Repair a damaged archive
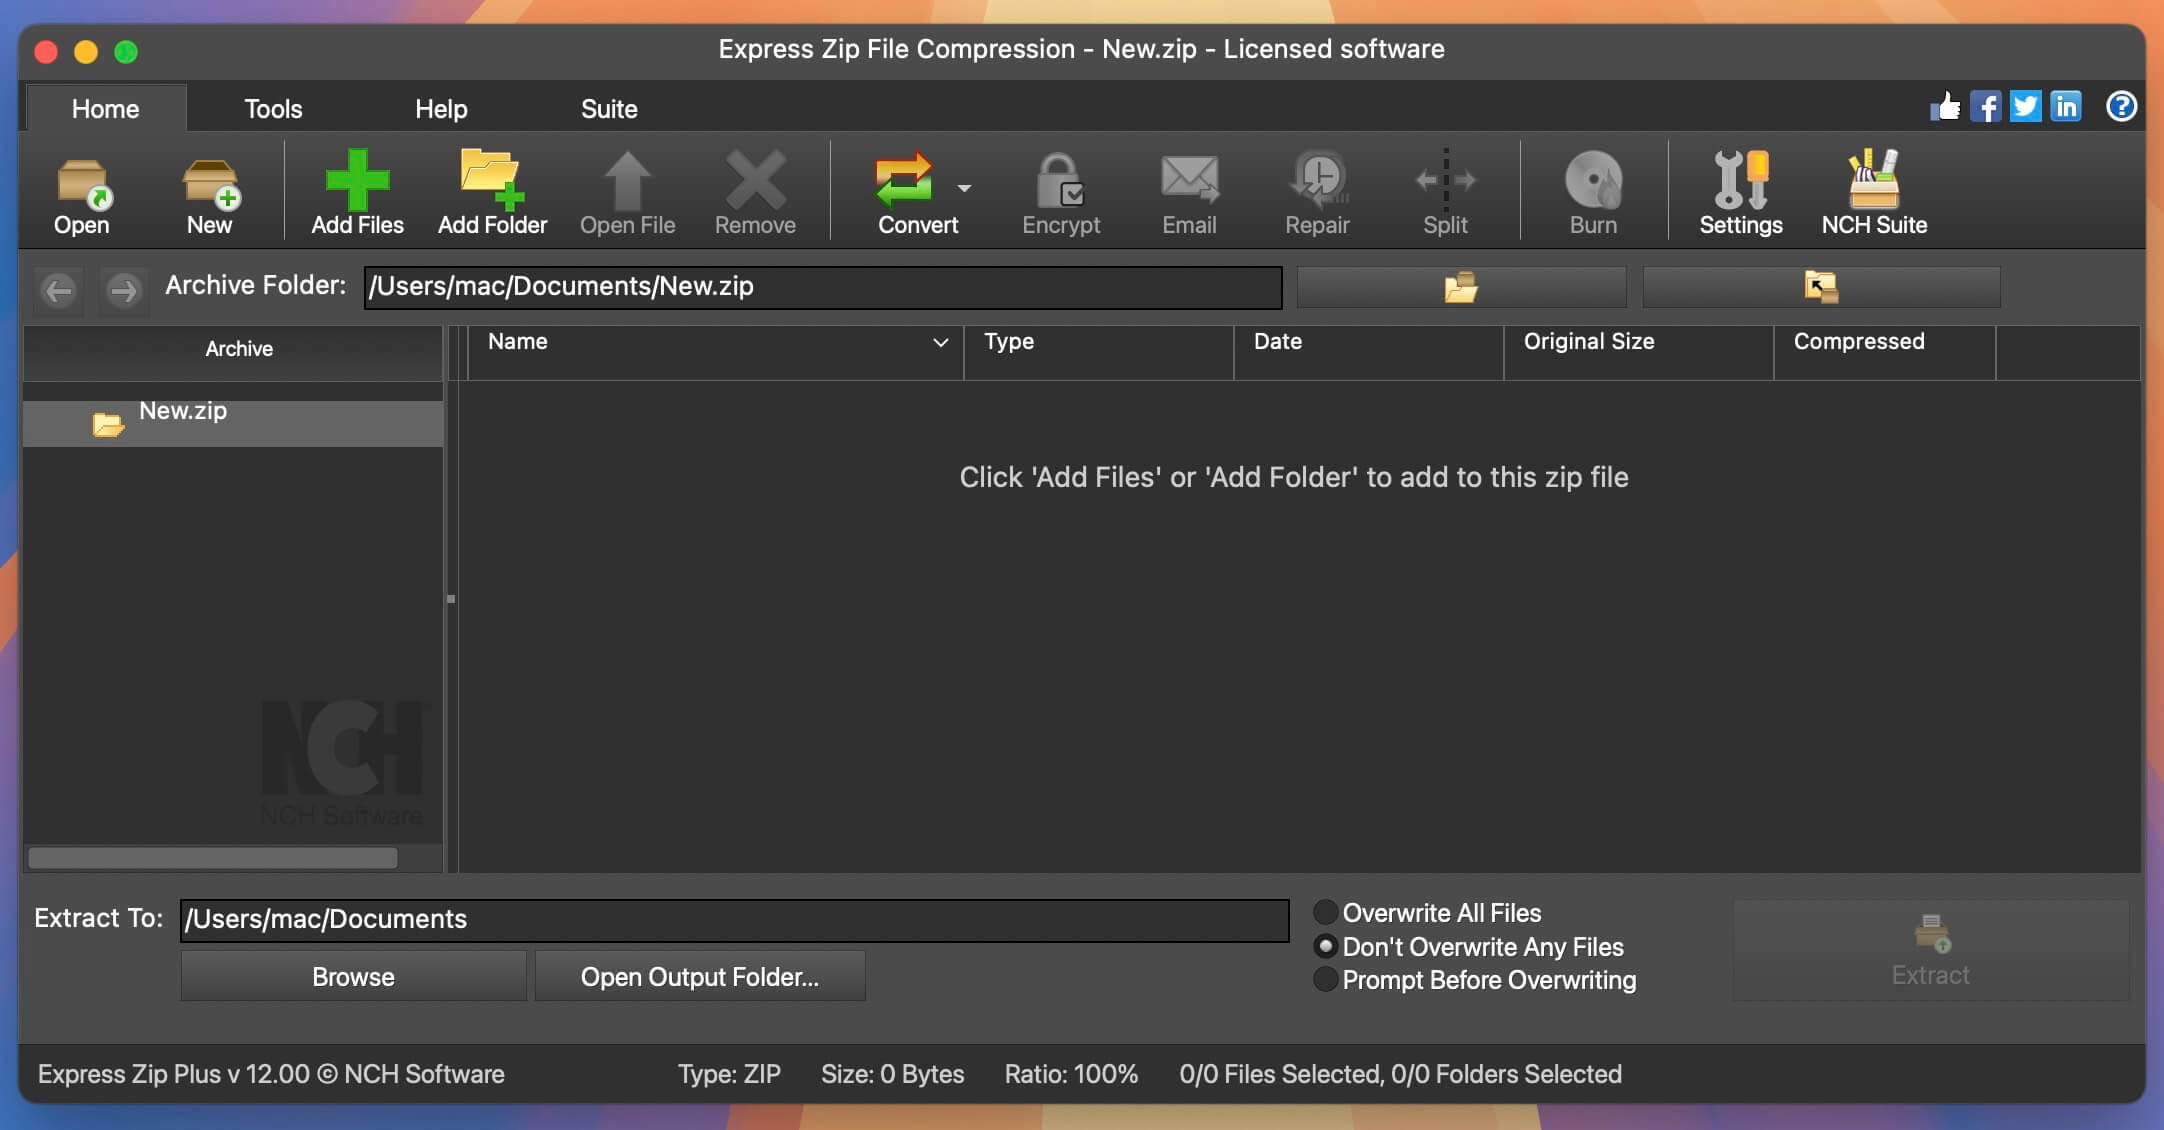 click(x=1317, y=192)
